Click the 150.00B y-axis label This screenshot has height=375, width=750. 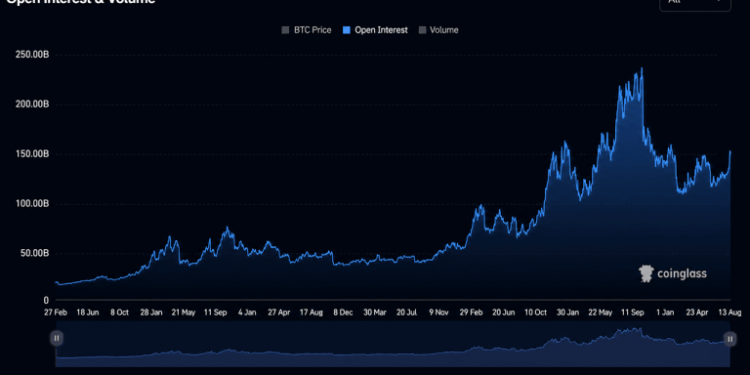32,154
